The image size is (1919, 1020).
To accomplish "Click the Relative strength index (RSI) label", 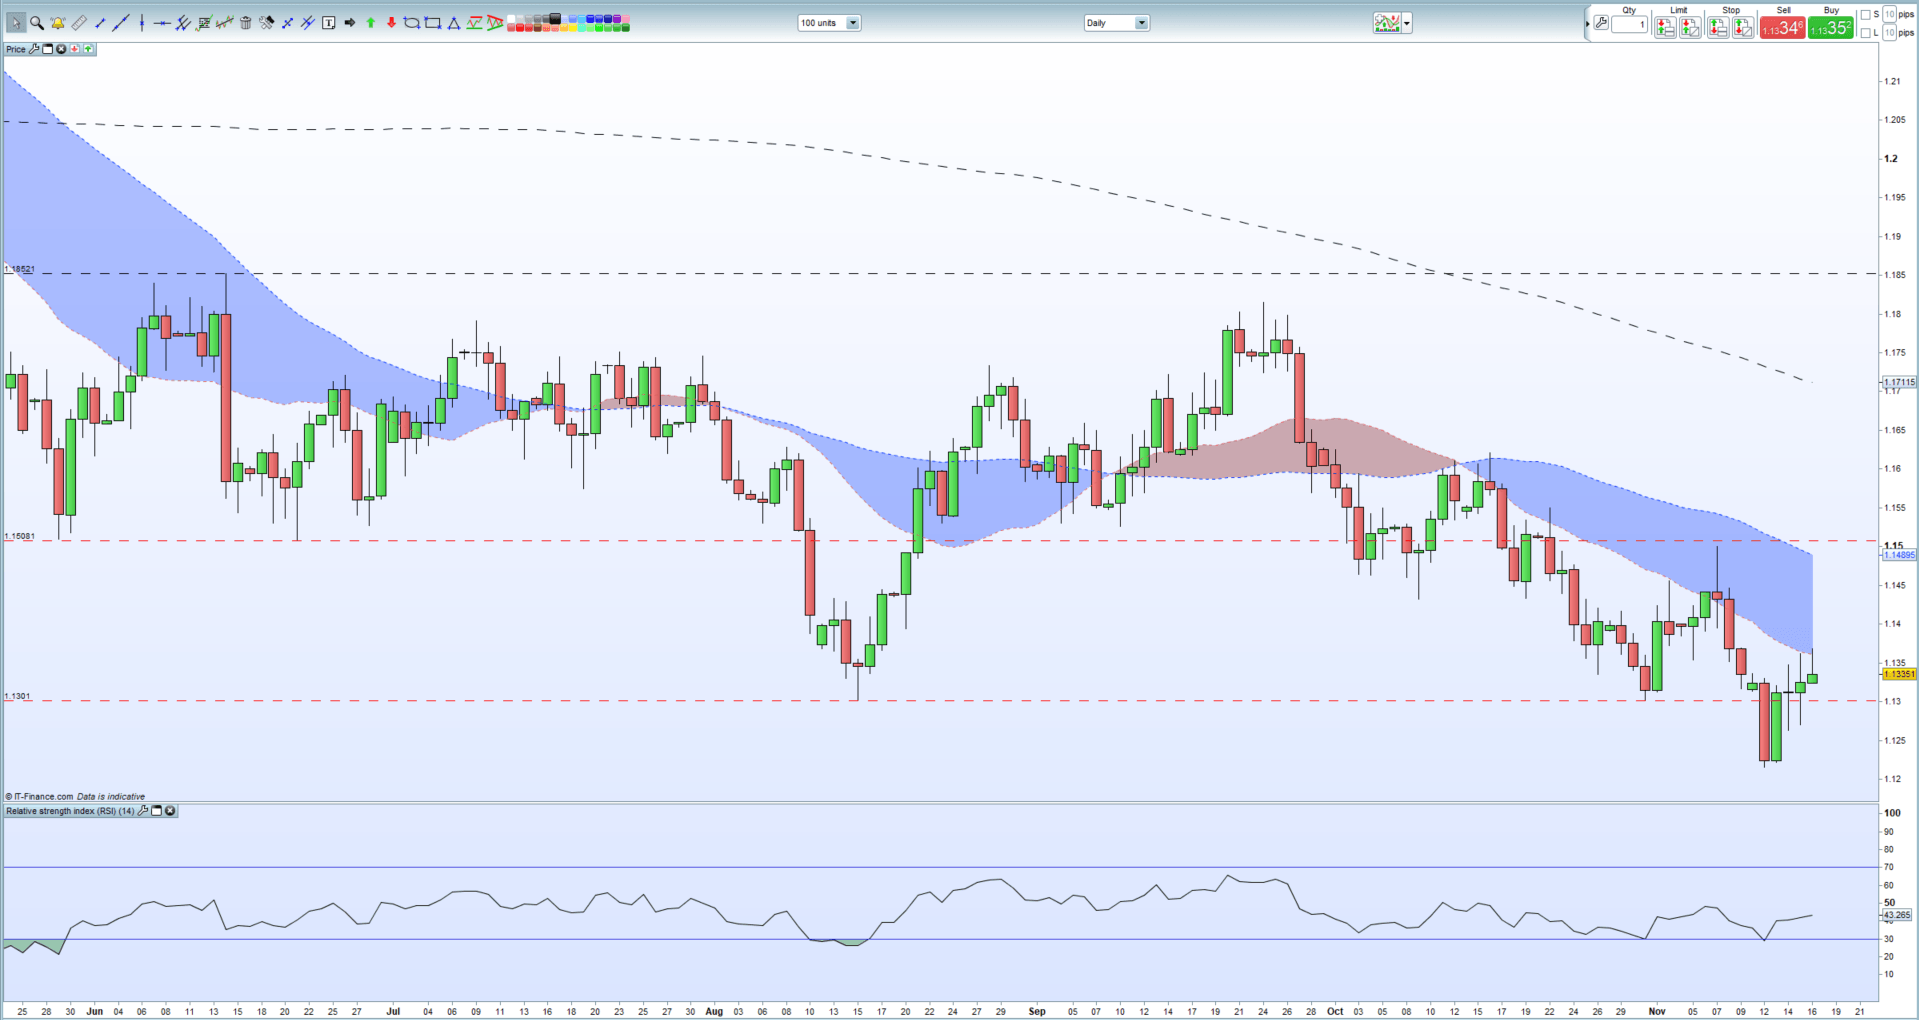I will pos(70,811).
